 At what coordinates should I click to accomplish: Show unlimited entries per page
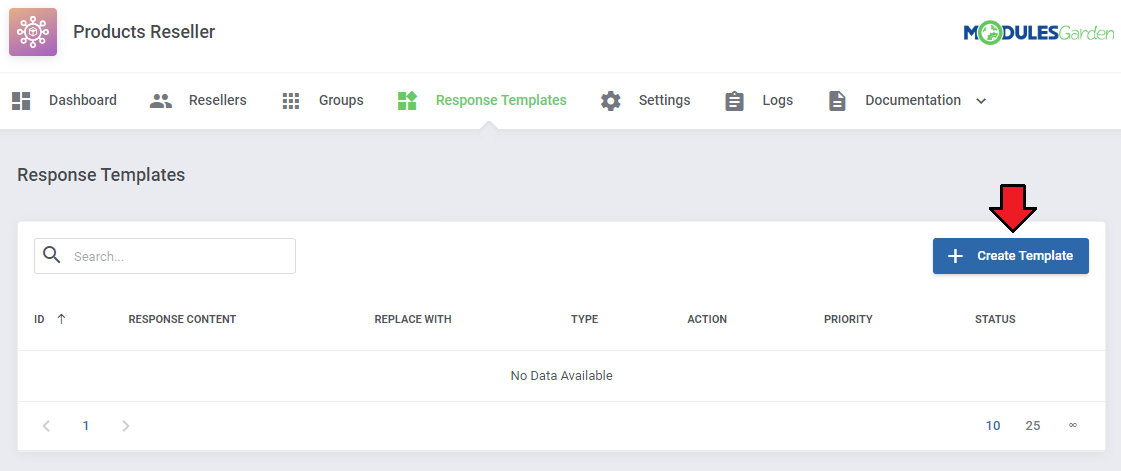coord(1072,425)
